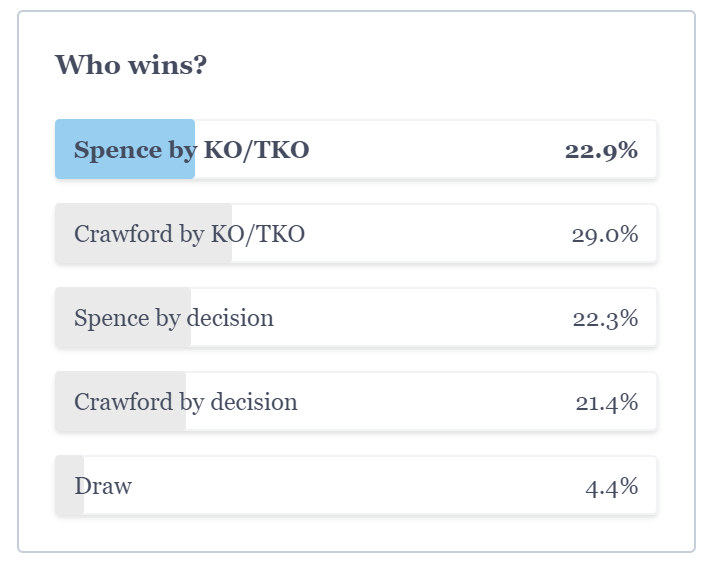Click the 4.4% result percentage
This screenshot has width=715, height=564.
coord(611,486)
